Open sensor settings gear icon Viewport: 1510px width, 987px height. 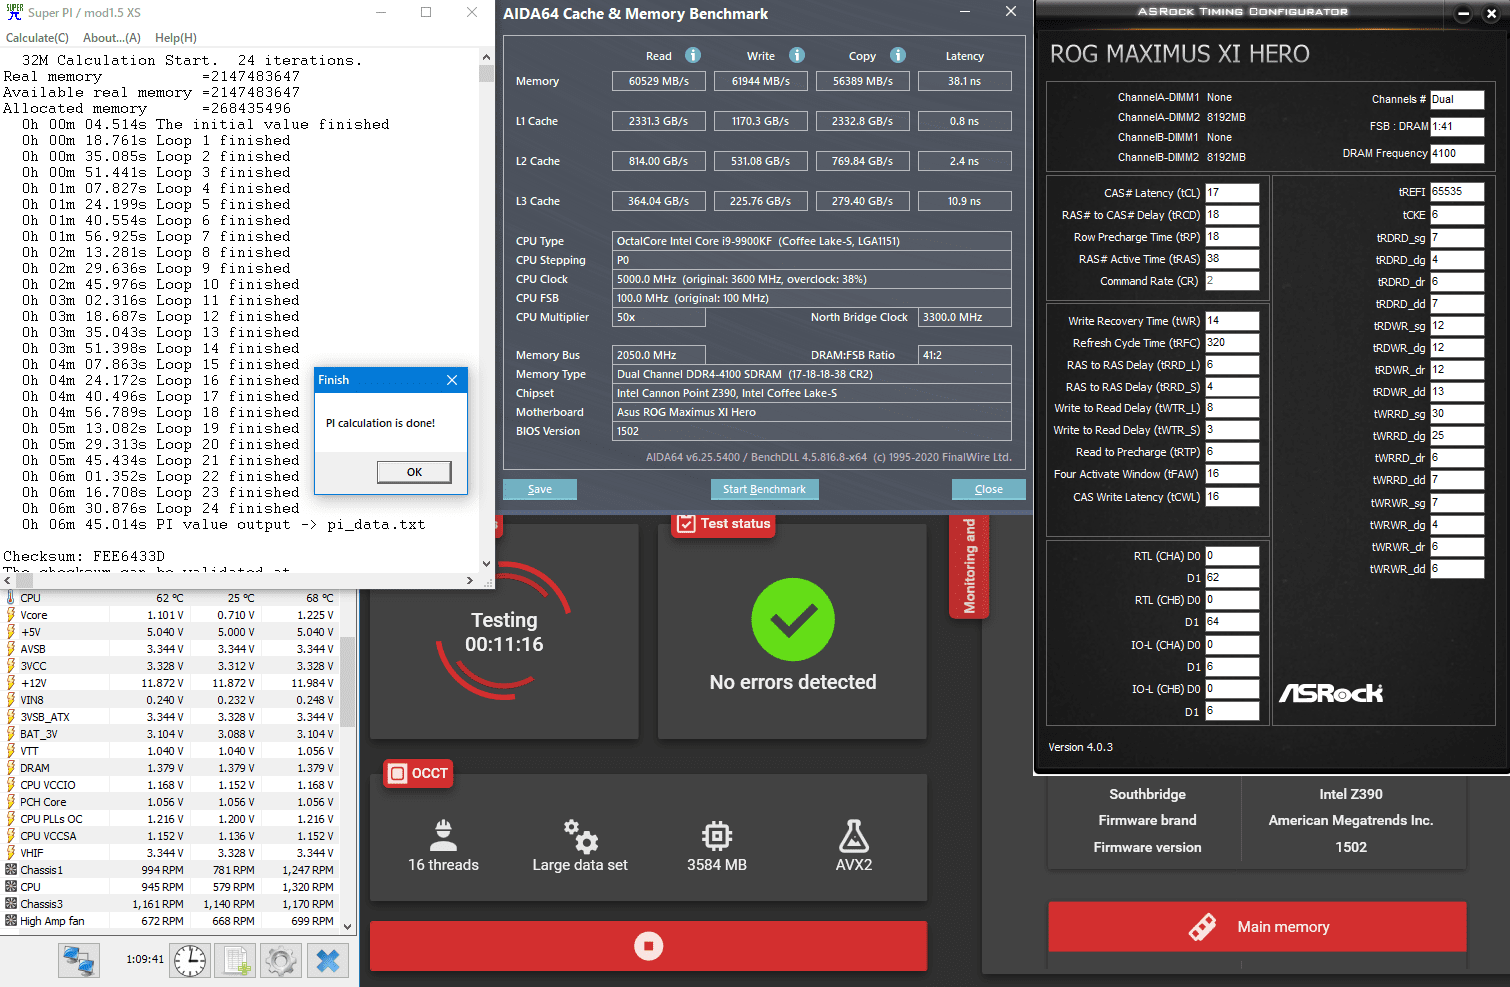pos(281,961)
